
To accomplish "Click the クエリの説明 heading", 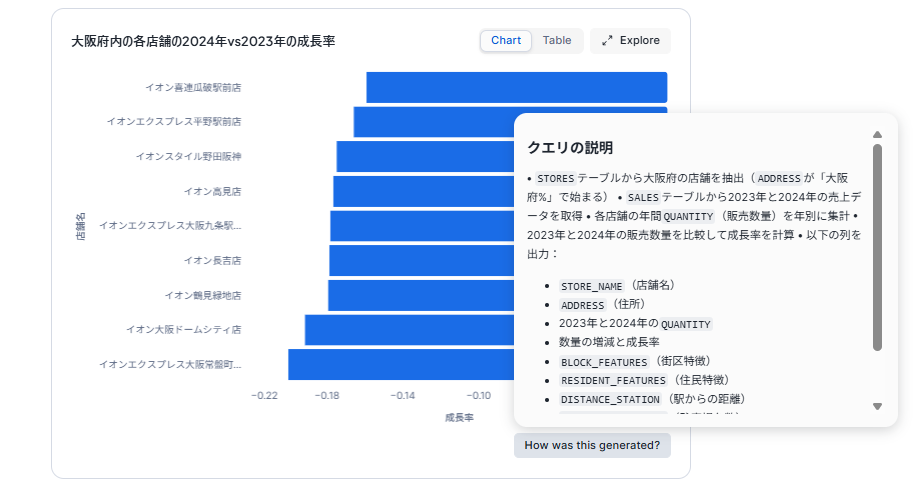I will (570, 147).
